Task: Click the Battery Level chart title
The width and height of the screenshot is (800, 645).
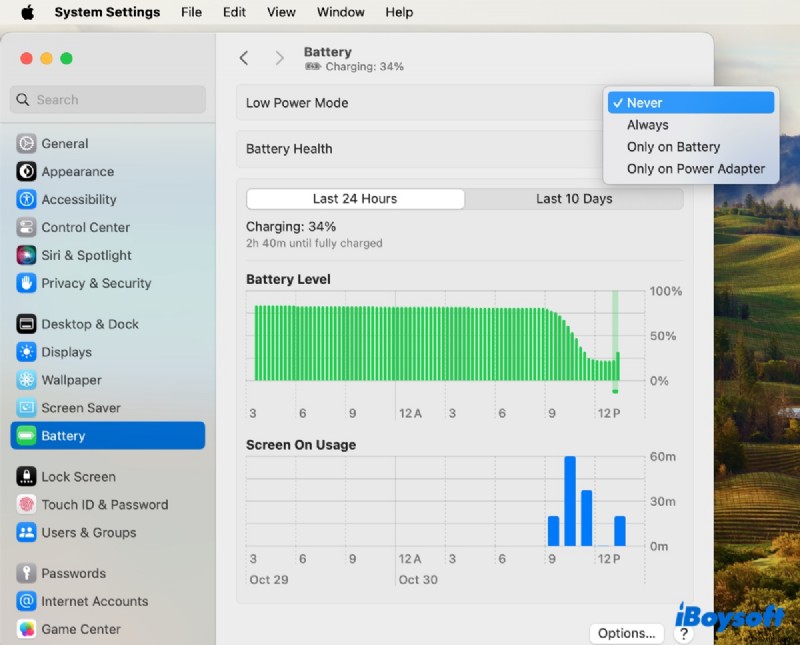Action: coord(288,279)
